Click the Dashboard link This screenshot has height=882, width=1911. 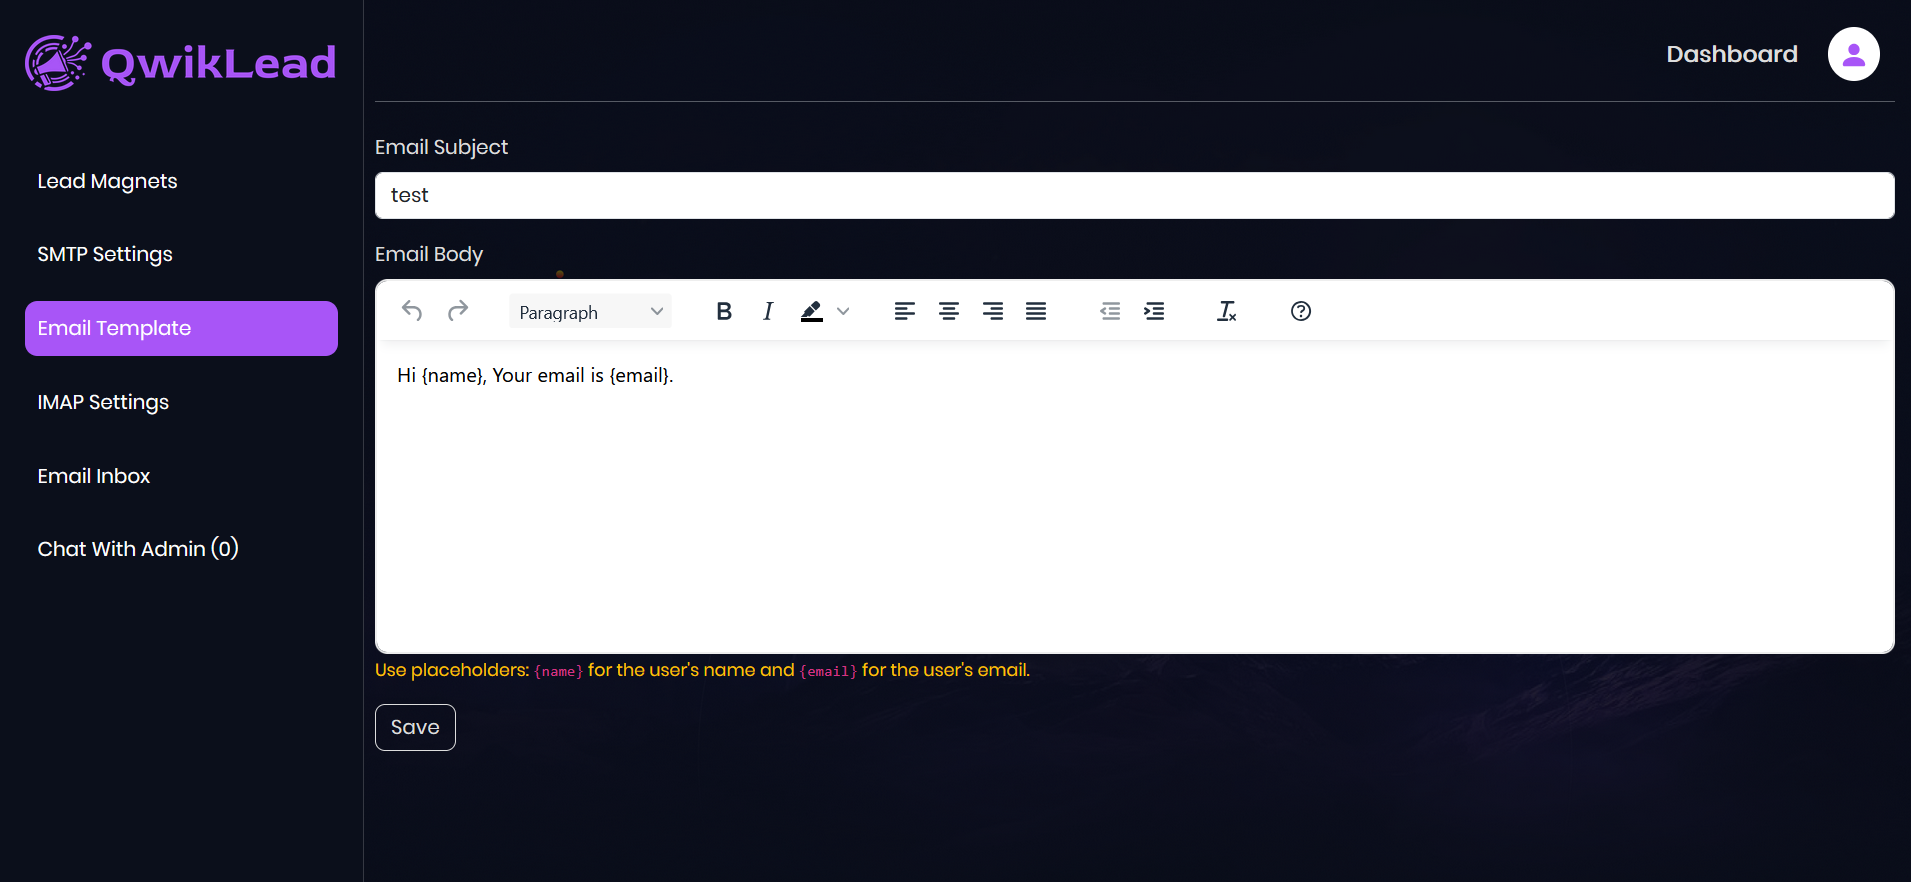(1732, 54)
